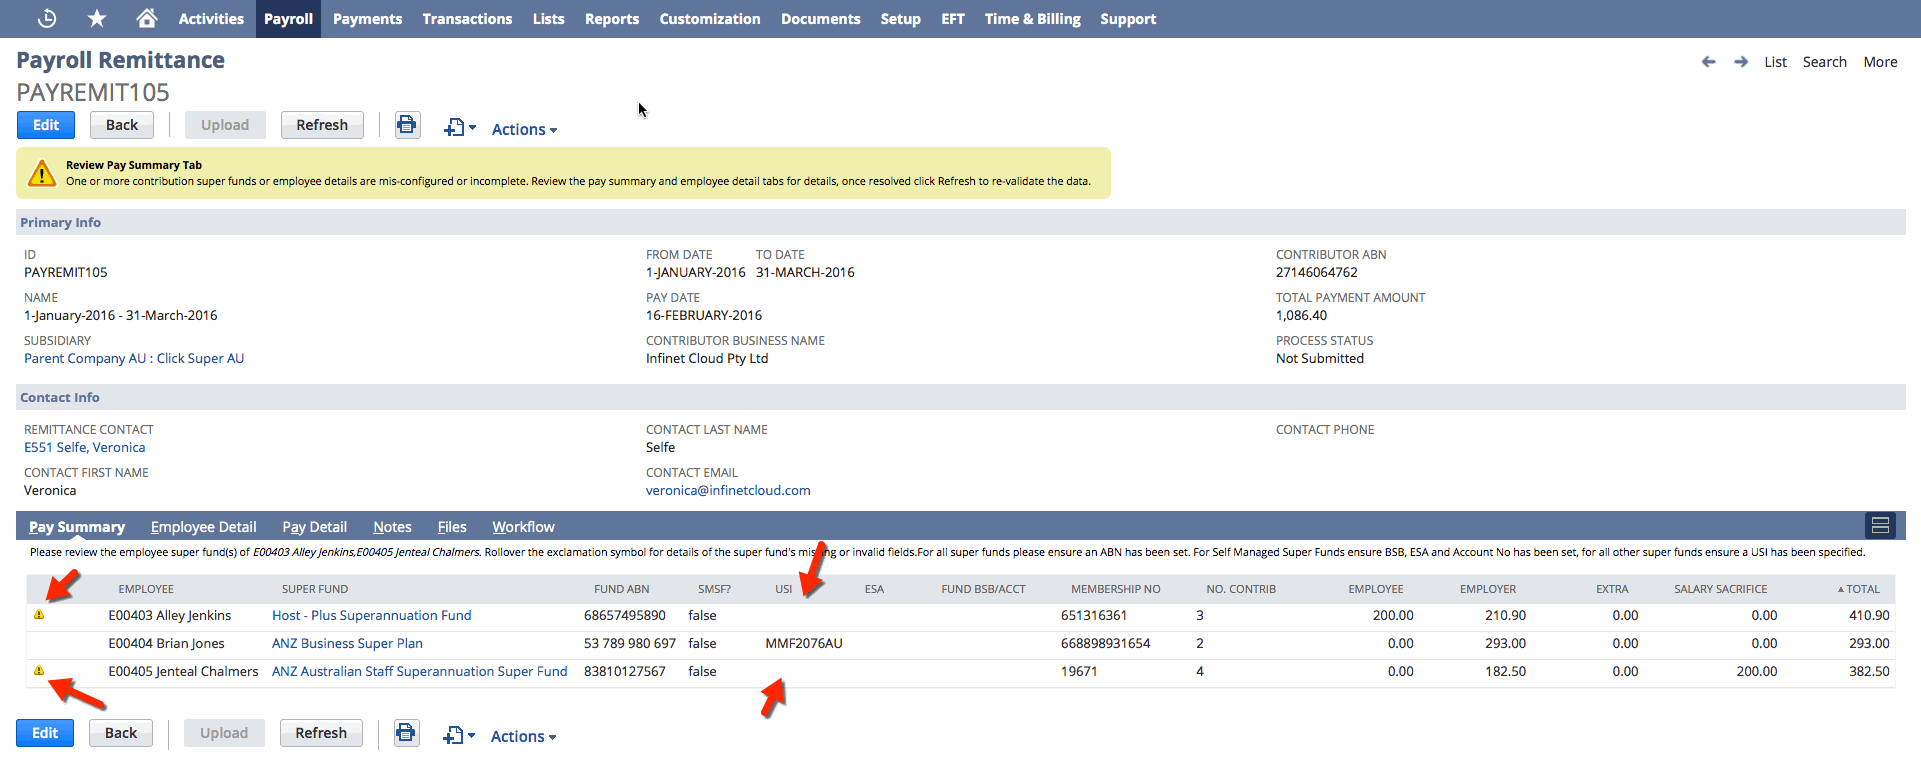The image size is (1921, 764).
Task: Open the Support menu
Action: click(x=1128, y=19)
